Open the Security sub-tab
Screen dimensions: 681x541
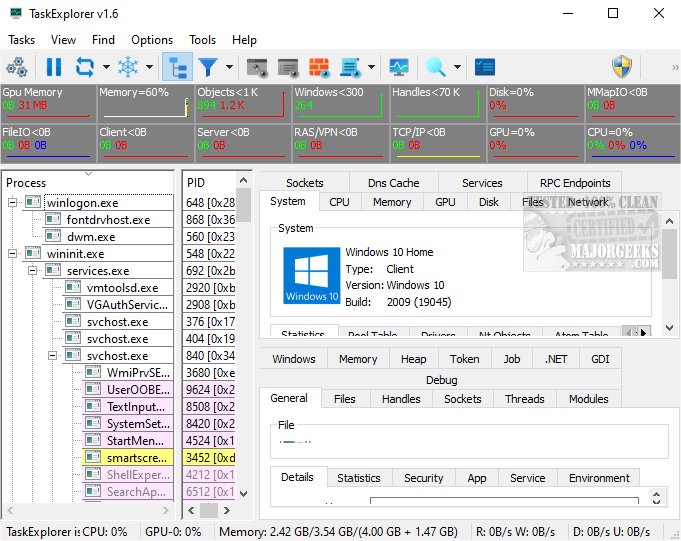click(x=423, y=478)
